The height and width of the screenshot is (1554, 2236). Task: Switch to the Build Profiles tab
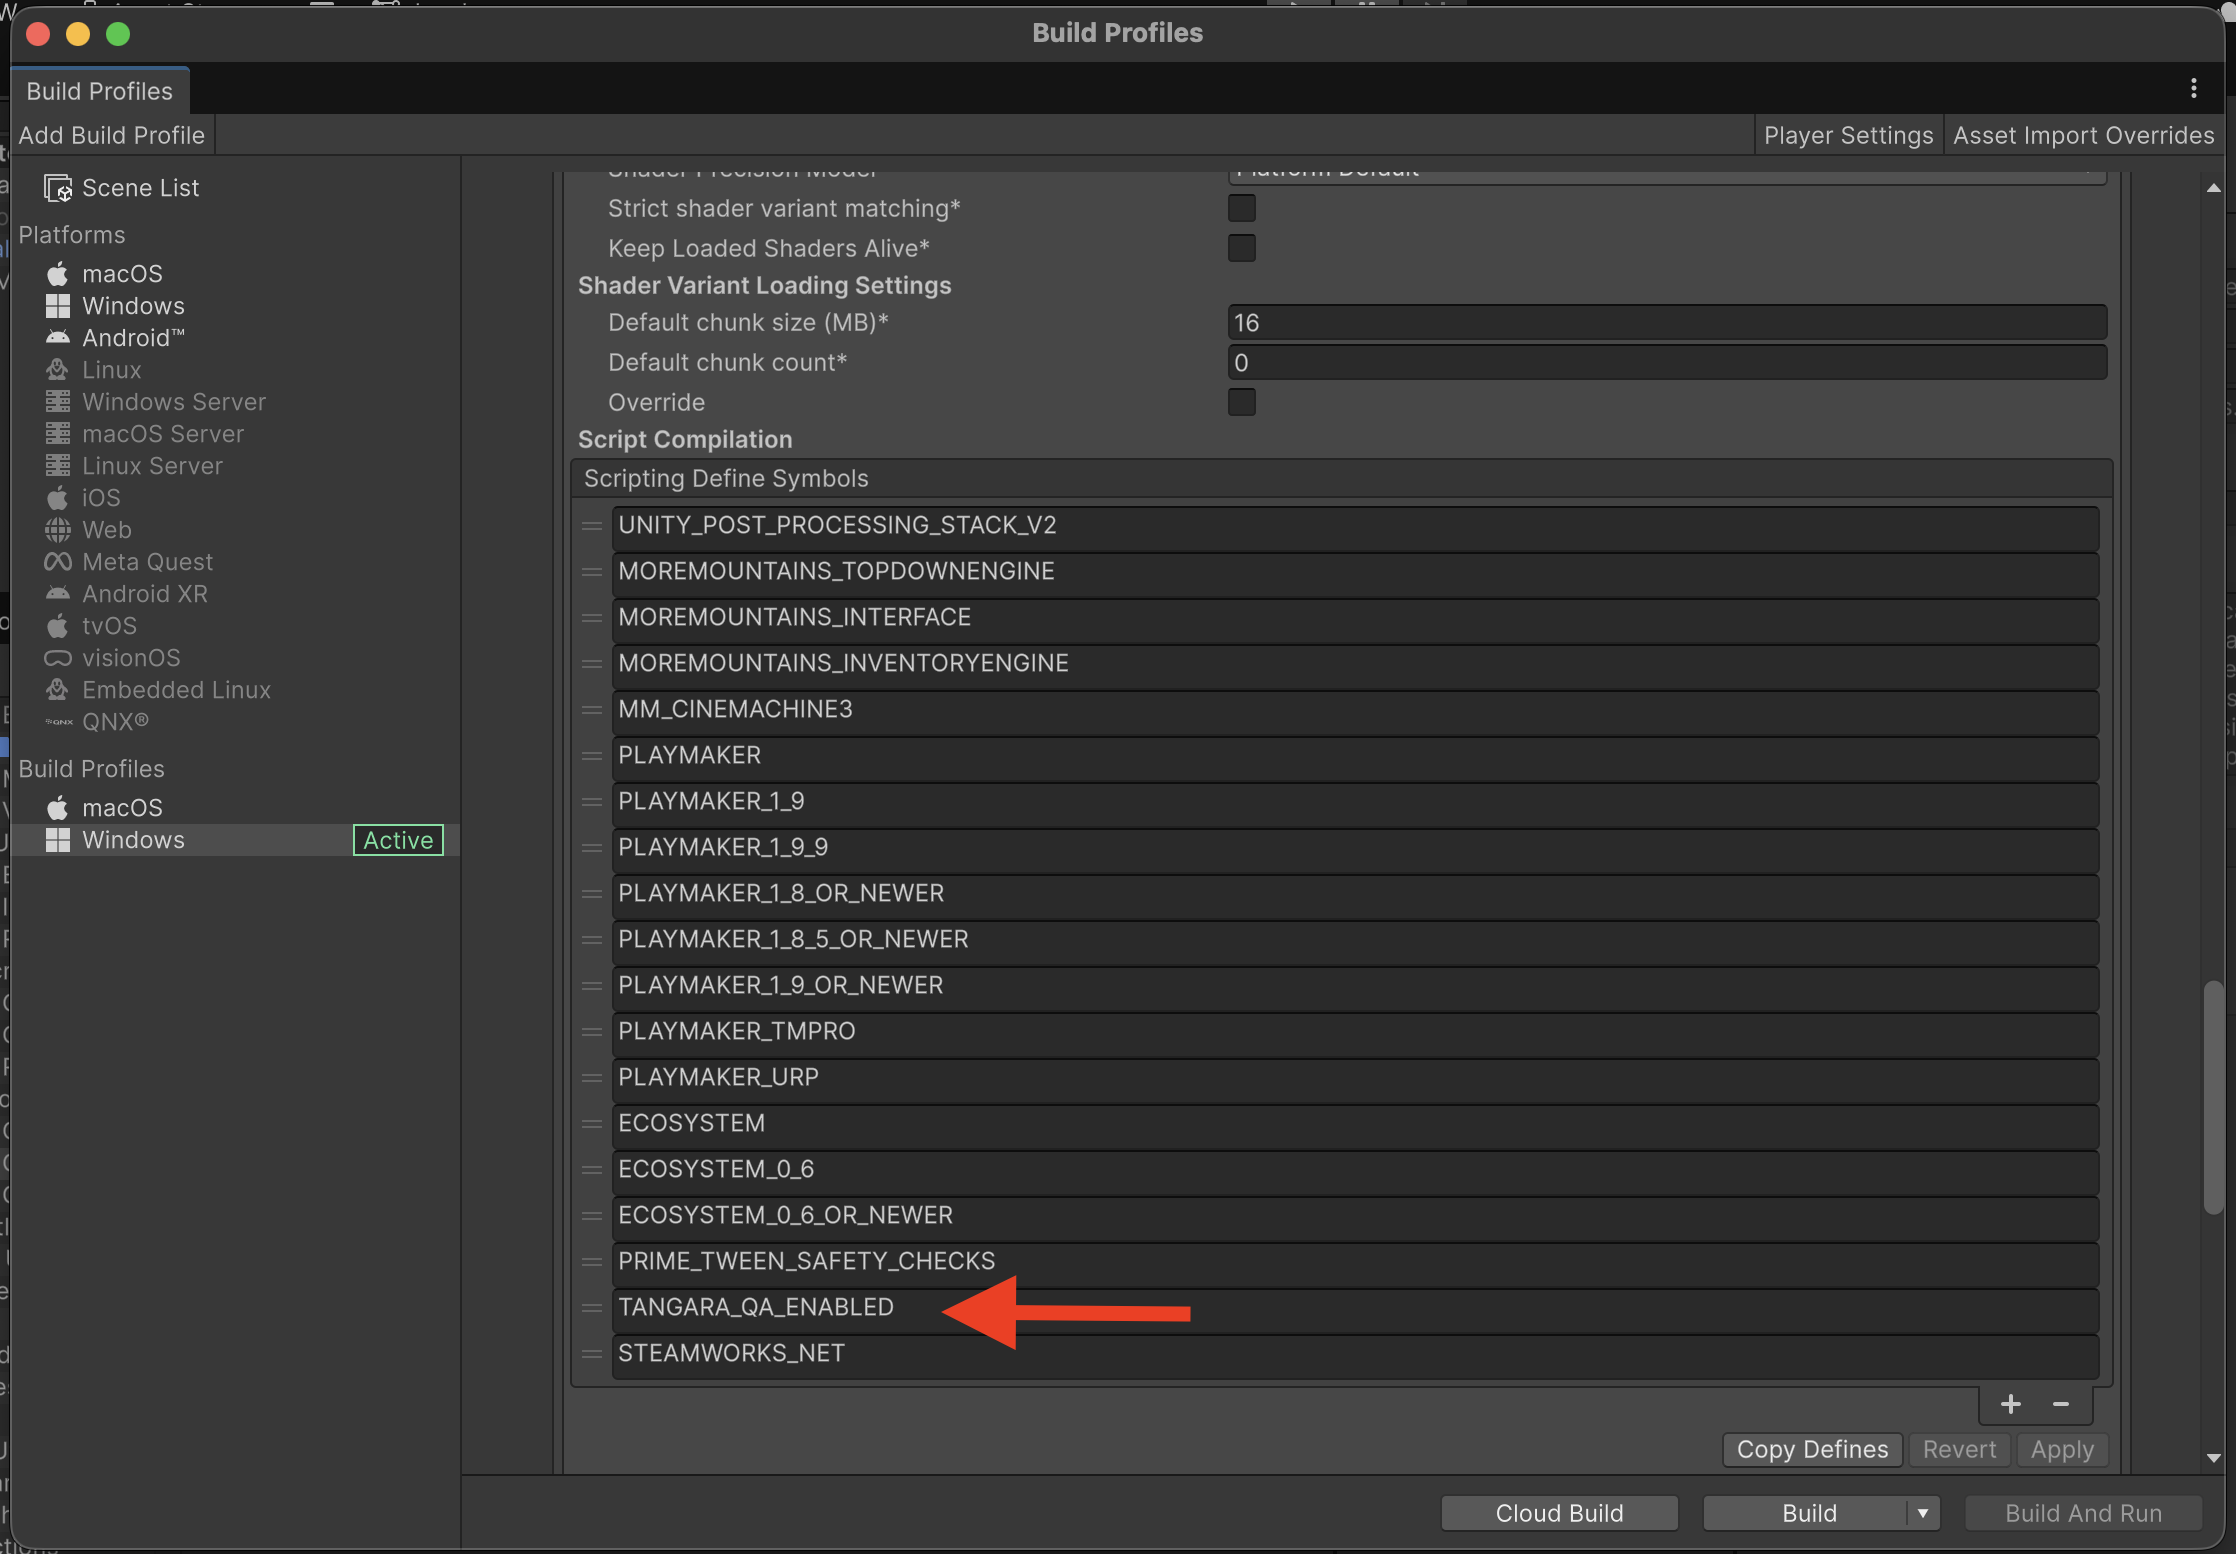point(99,91)
